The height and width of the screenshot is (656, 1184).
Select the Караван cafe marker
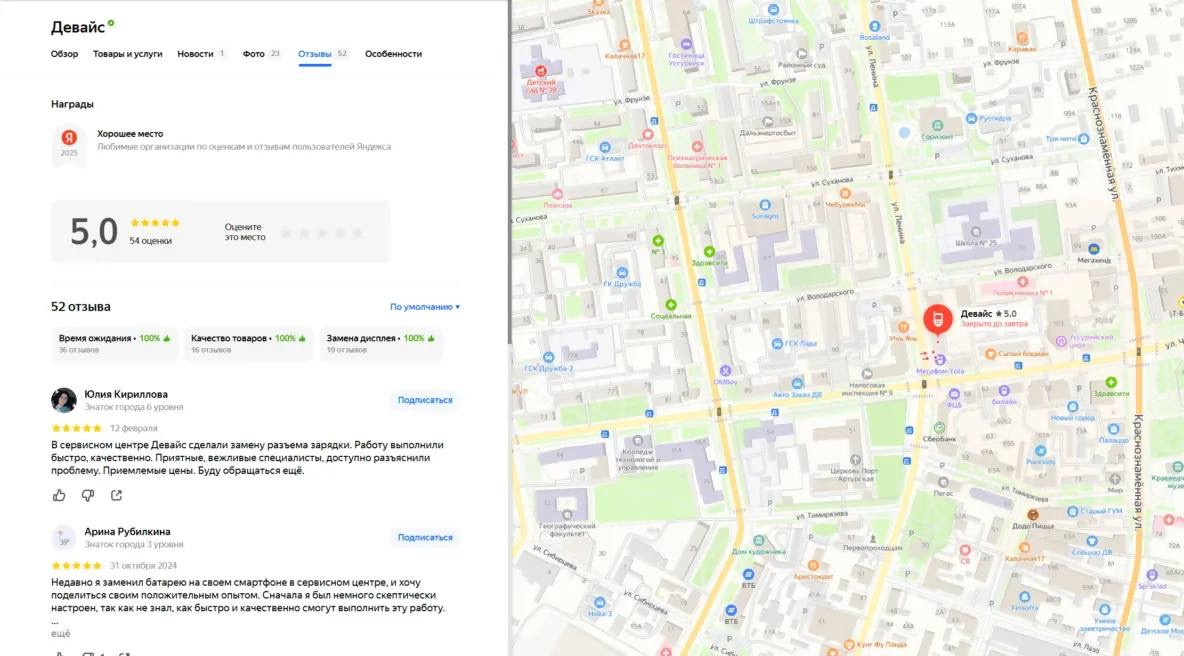(x=1022, y=38)
